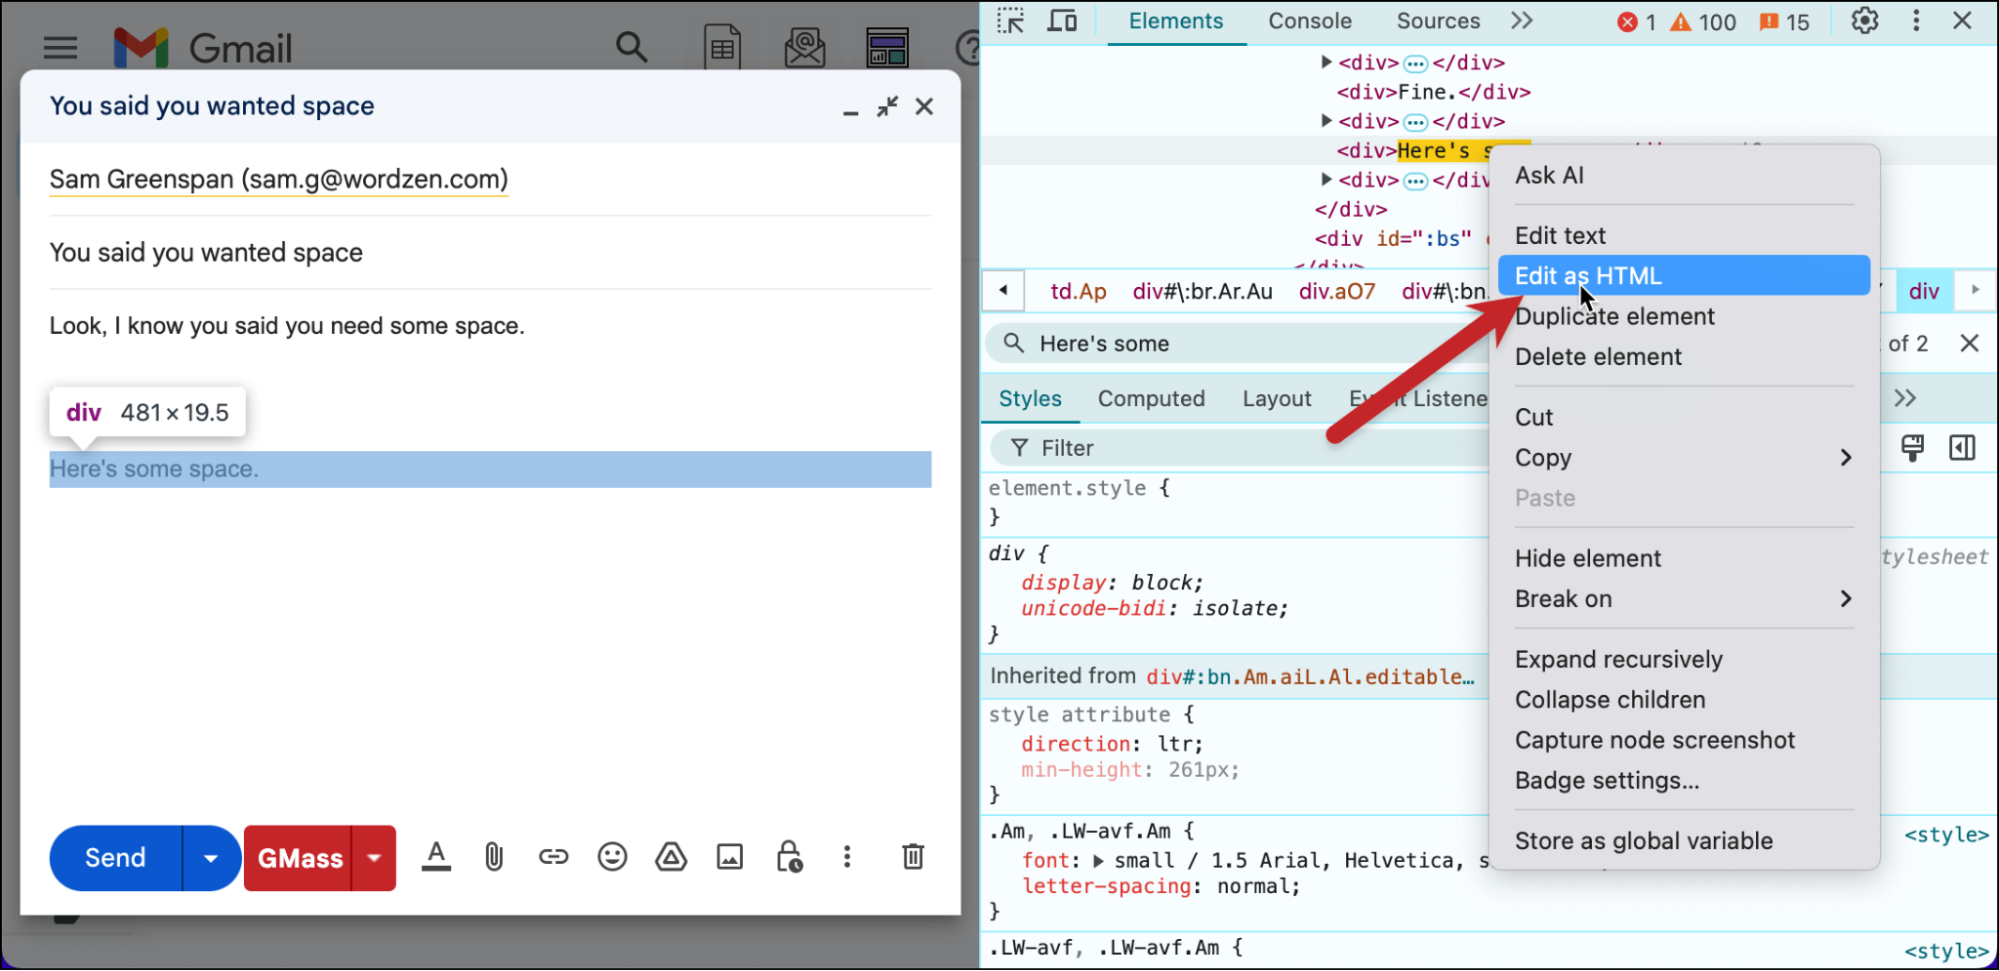This screenshot has width=1999, height=971.
Task: Insert emoji using the smiley icon
Action: click(612, 857)
